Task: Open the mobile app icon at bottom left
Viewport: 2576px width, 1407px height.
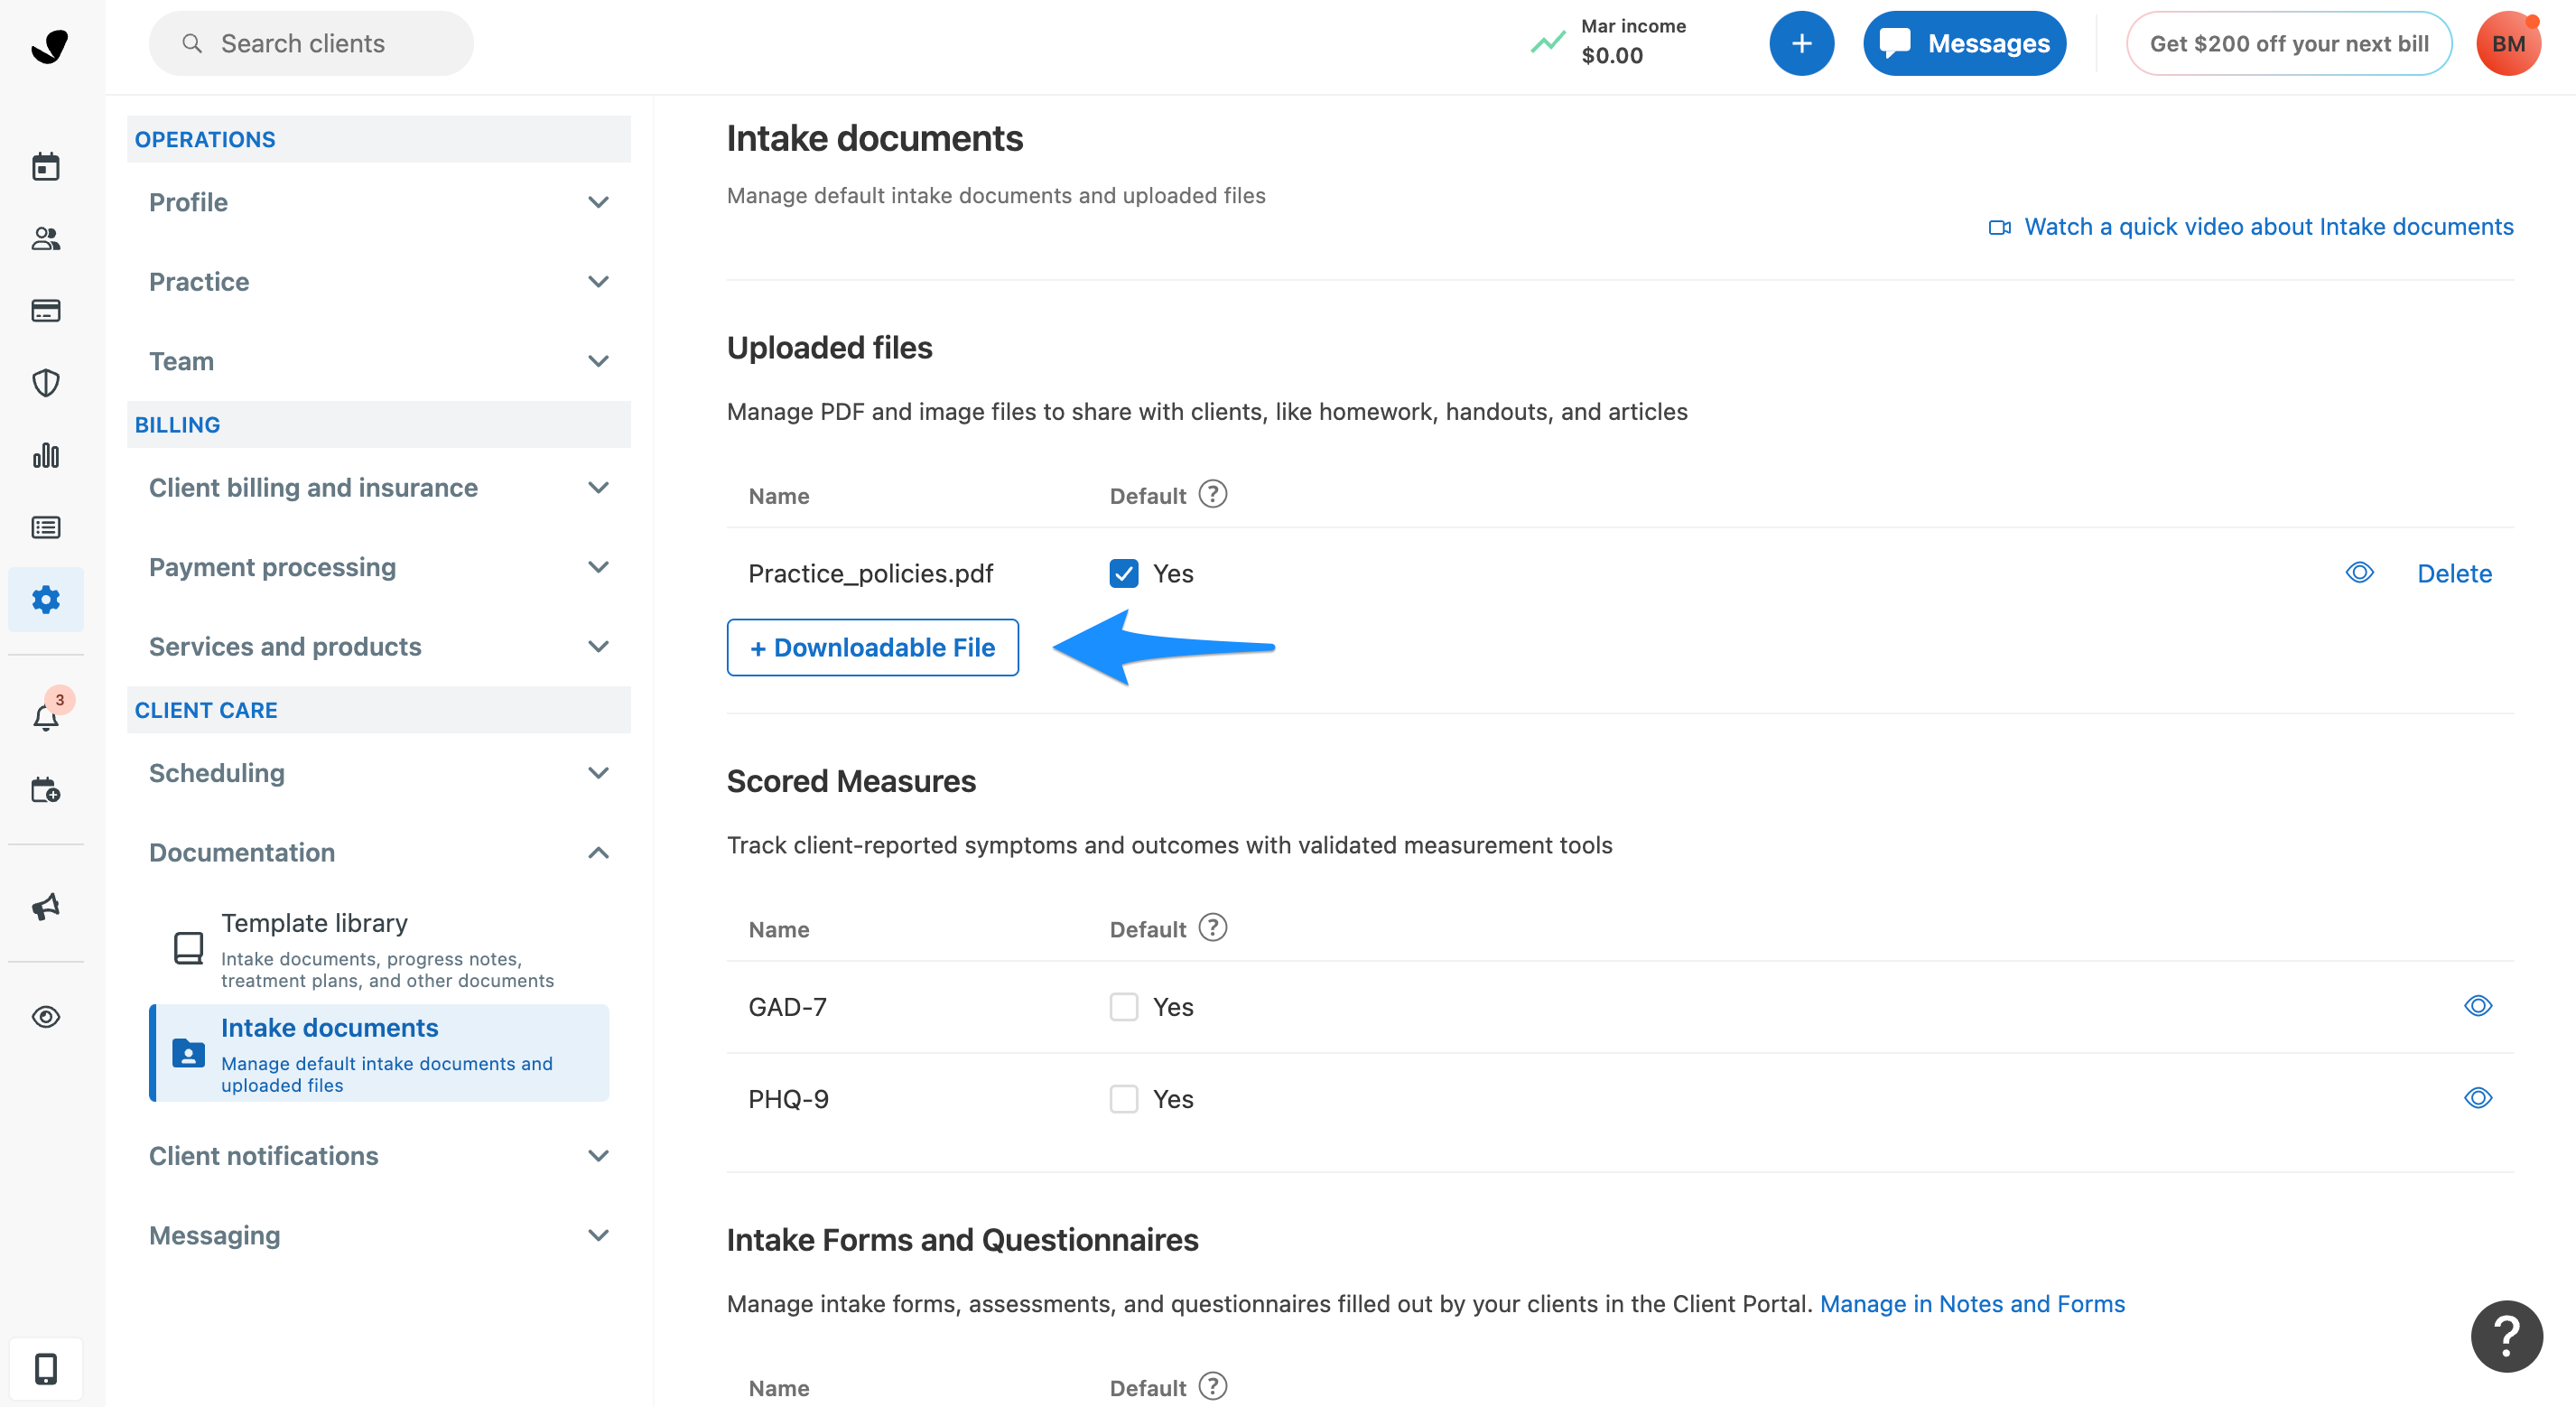Action: (46, 1368)
